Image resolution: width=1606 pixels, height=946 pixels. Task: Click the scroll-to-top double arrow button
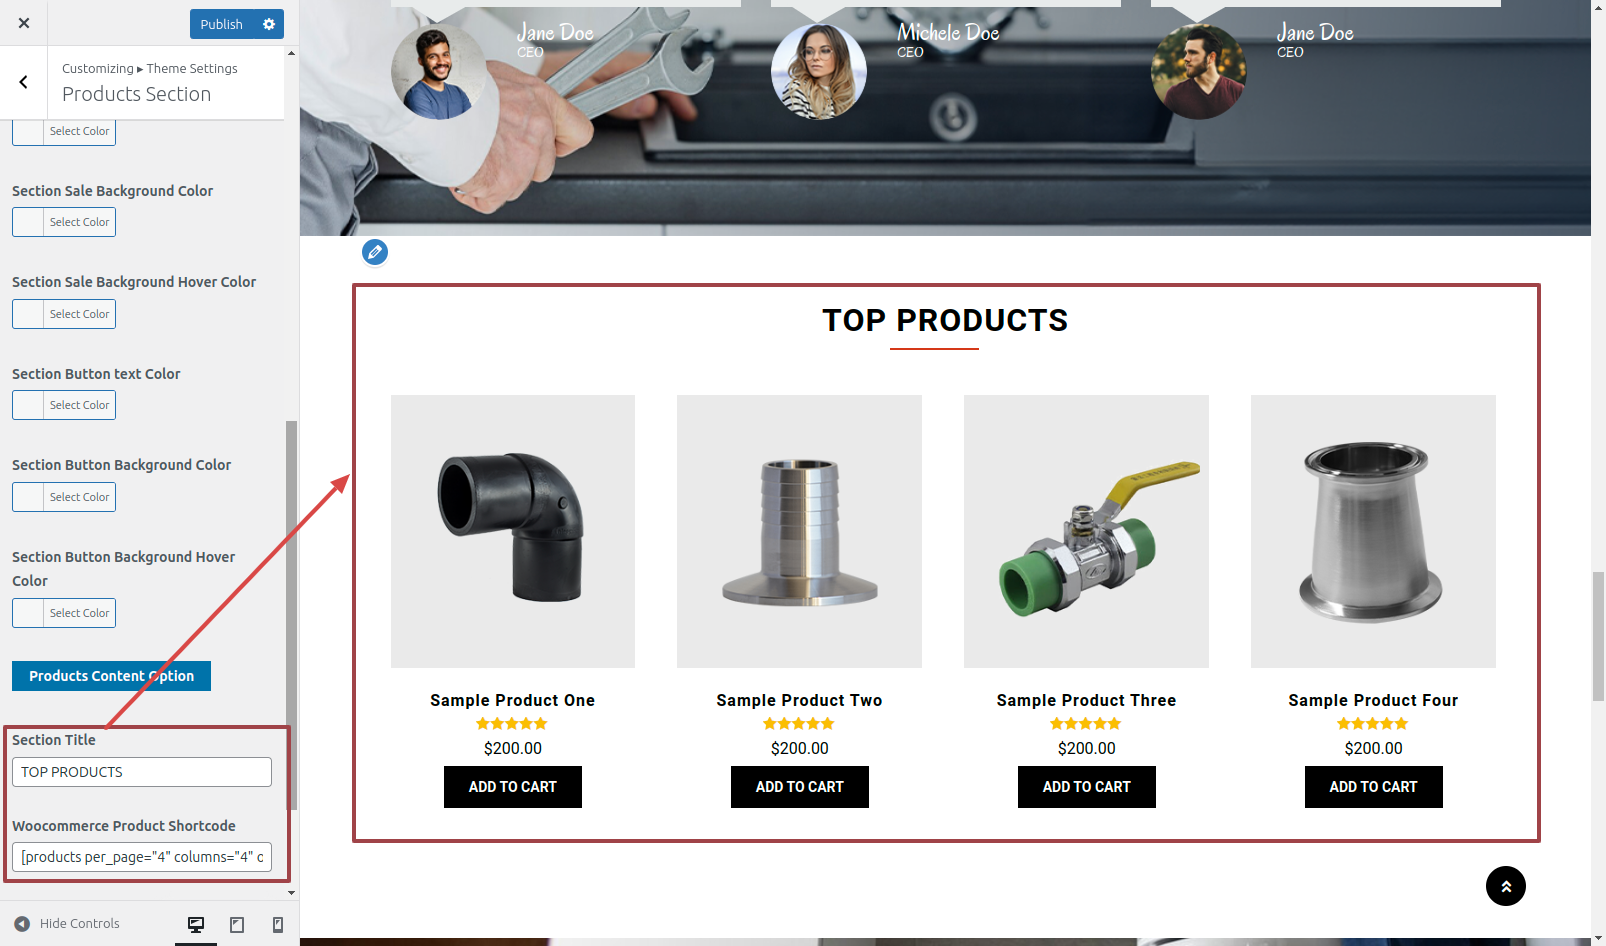click(x=1505, y=886)
